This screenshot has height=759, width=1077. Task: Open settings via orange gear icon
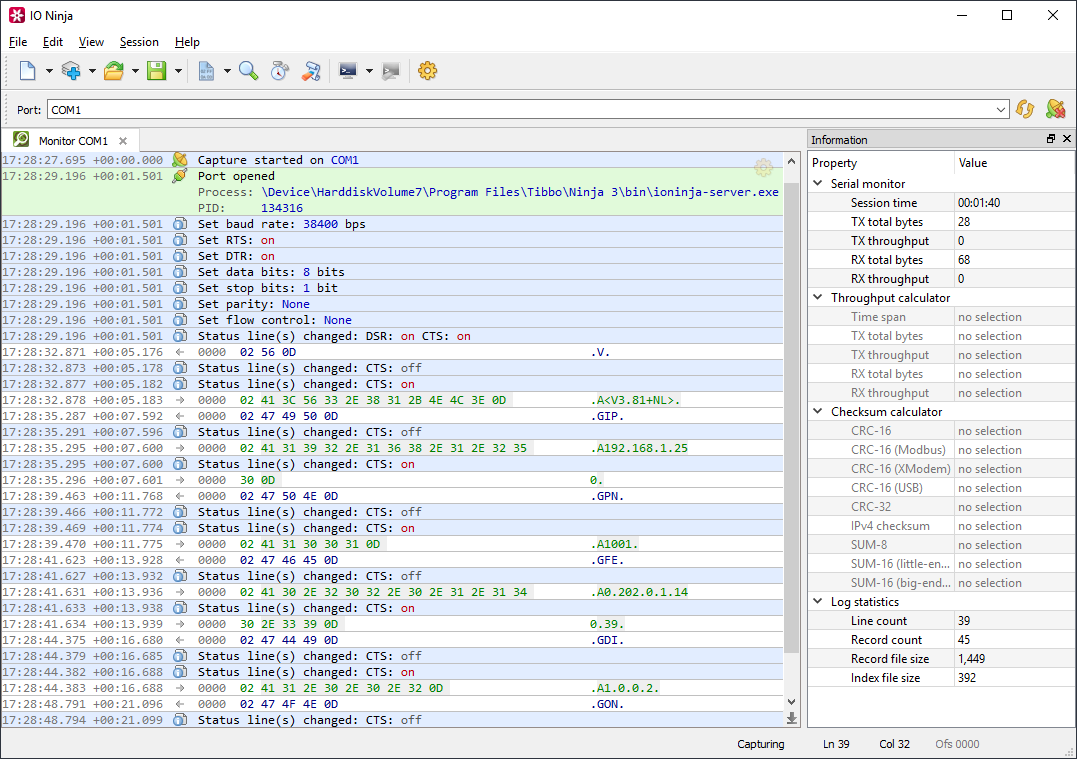coord(427,71)
